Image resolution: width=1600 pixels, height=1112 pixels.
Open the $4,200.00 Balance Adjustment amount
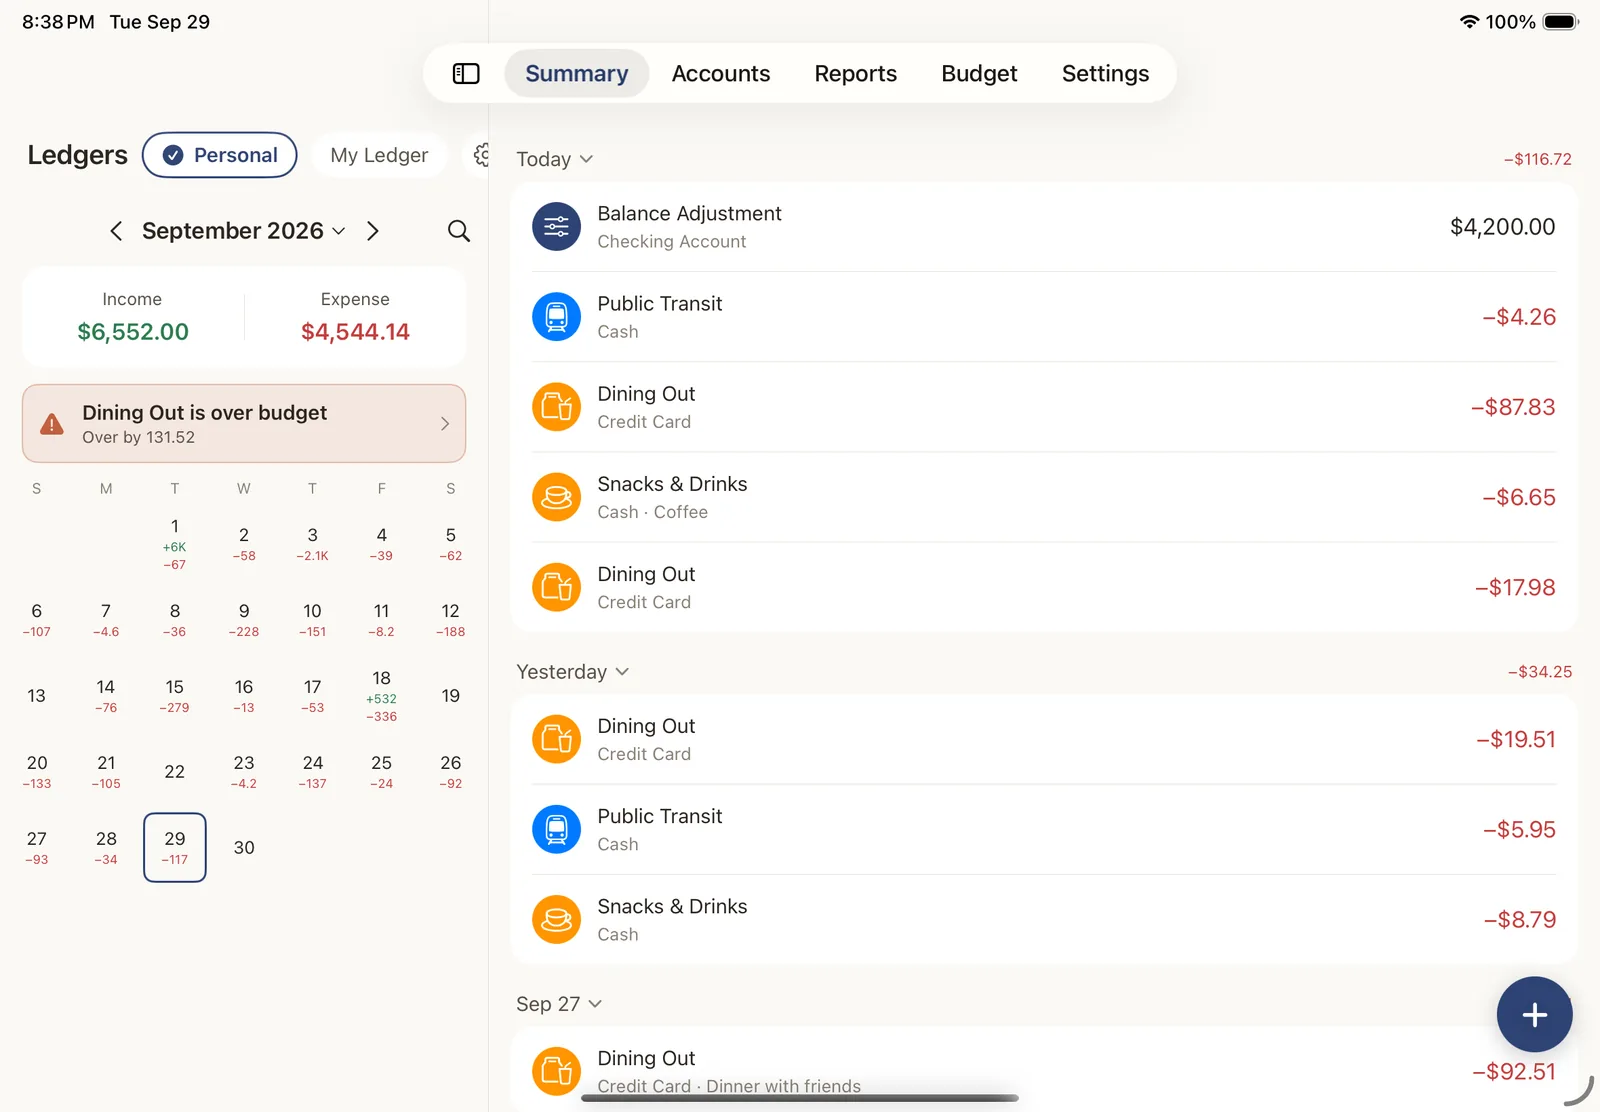(x=1502, y=227)
